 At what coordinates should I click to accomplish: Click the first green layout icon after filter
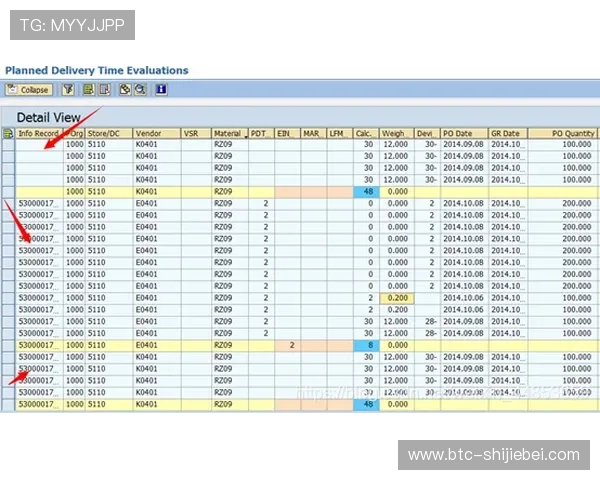pyautogui.click(x=88, y=90)
